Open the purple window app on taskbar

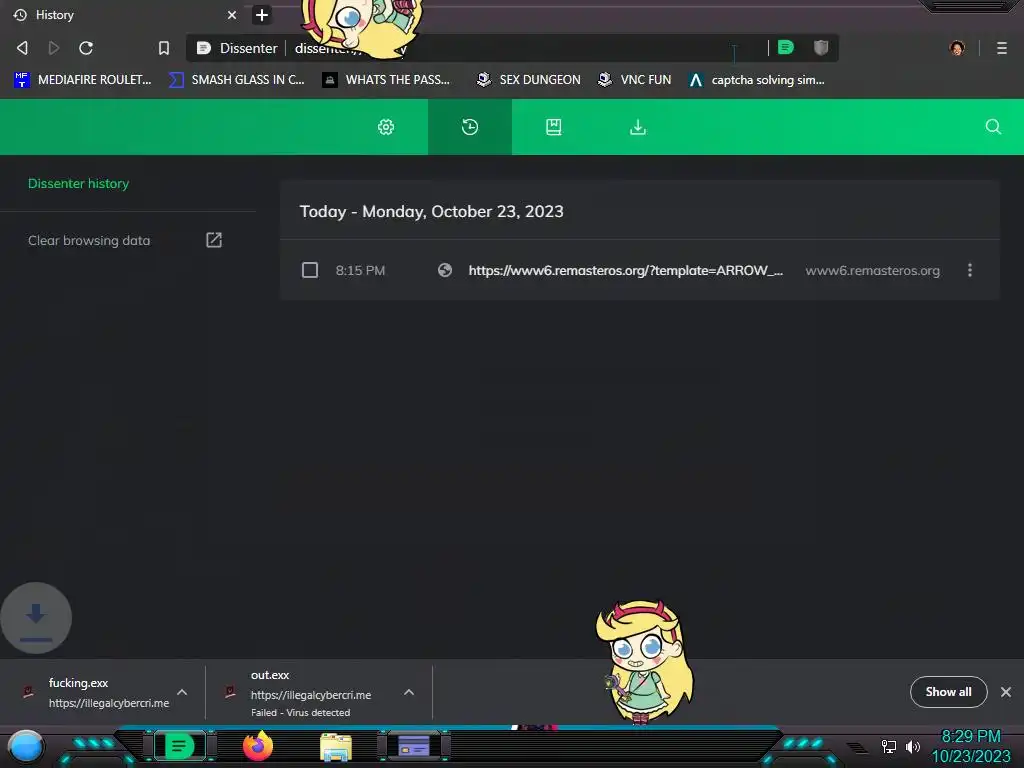tap(413, 746)
